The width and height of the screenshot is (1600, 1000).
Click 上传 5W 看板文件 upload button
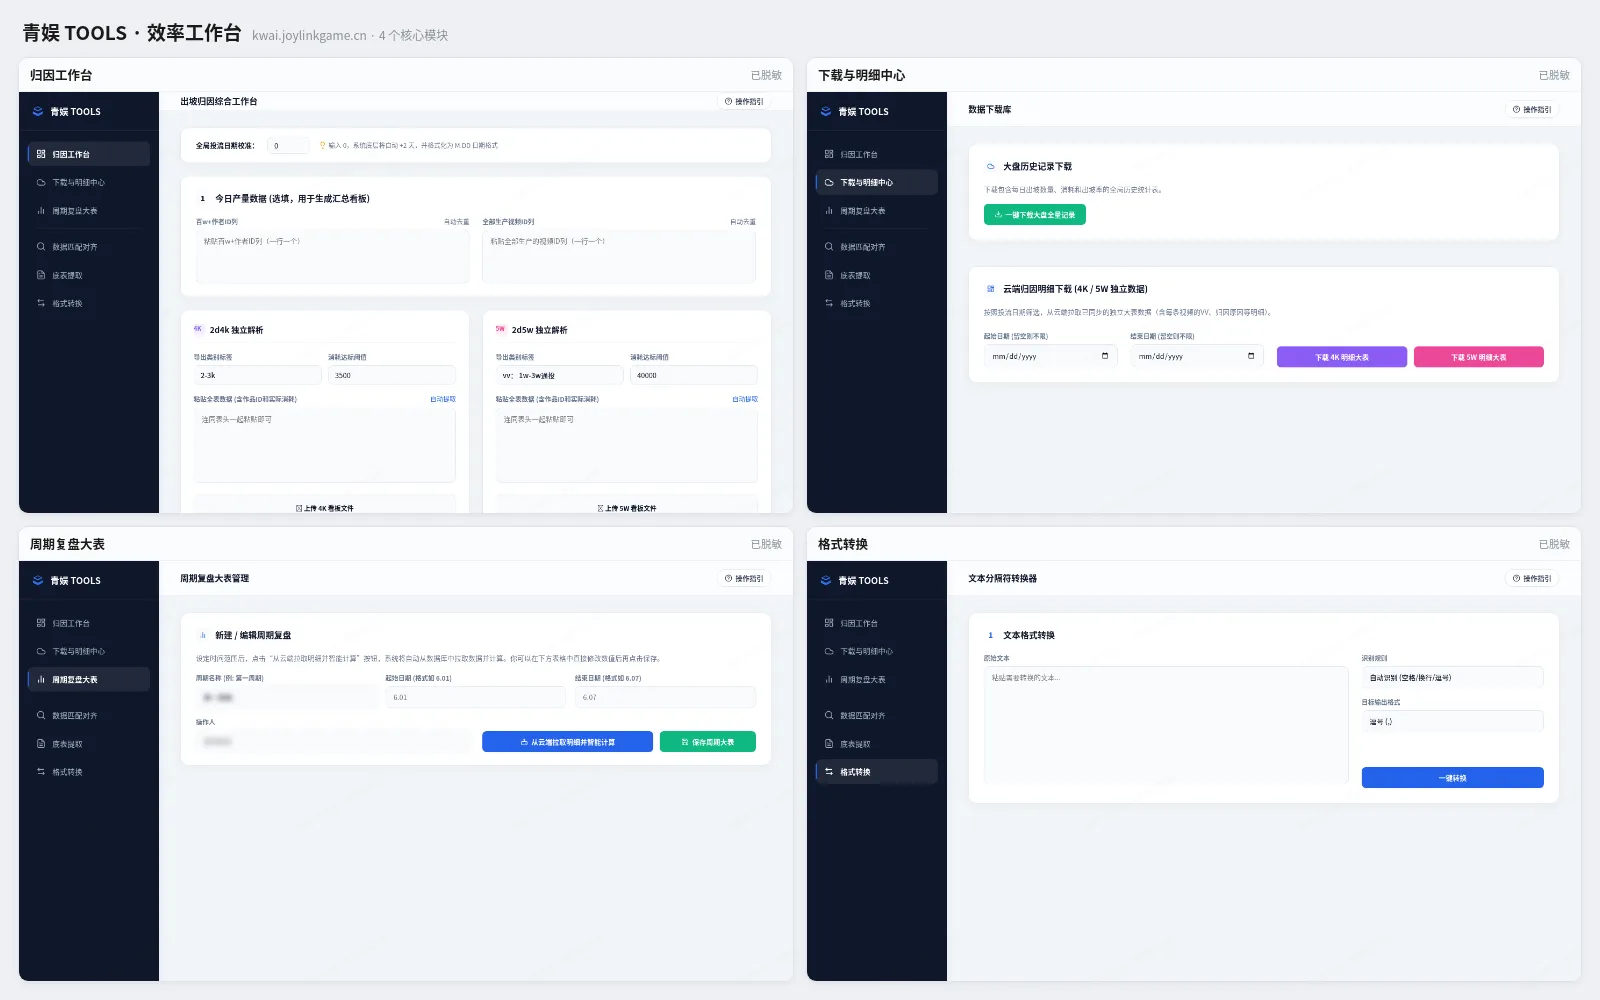pyautogui.click(x=627, y=506)
